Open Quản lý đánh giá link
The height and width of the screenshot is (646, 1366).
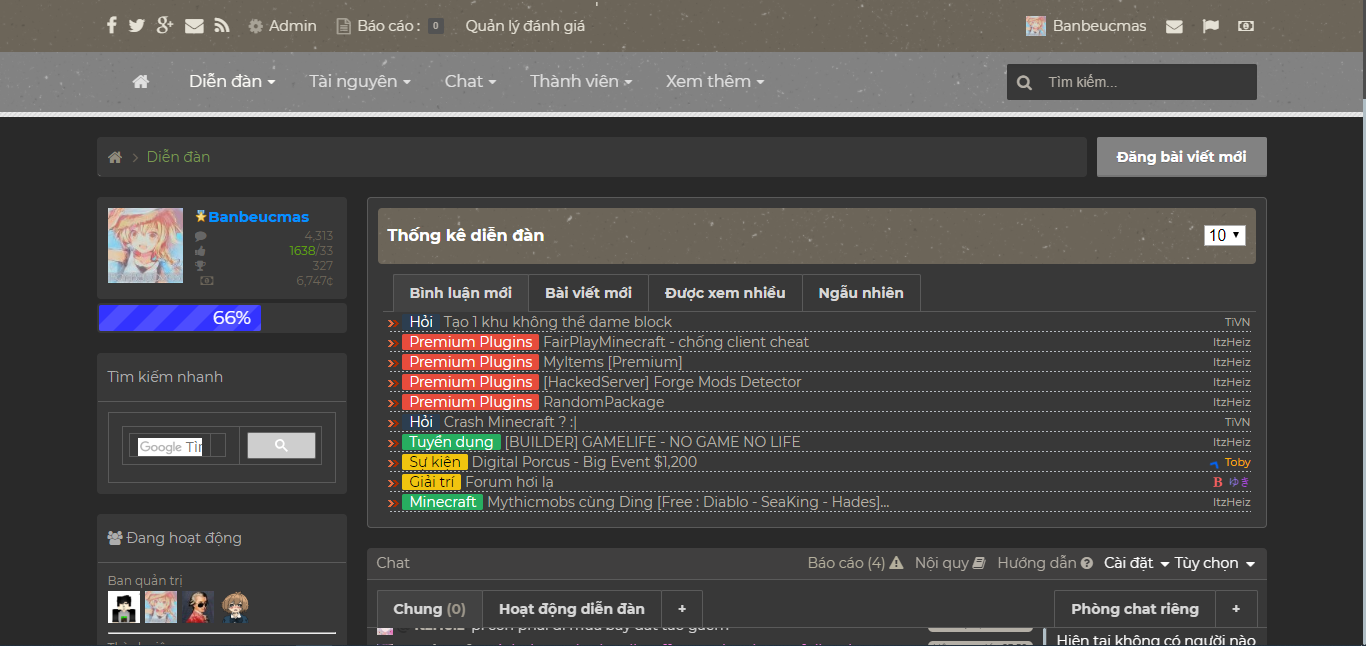pos(525,26)
